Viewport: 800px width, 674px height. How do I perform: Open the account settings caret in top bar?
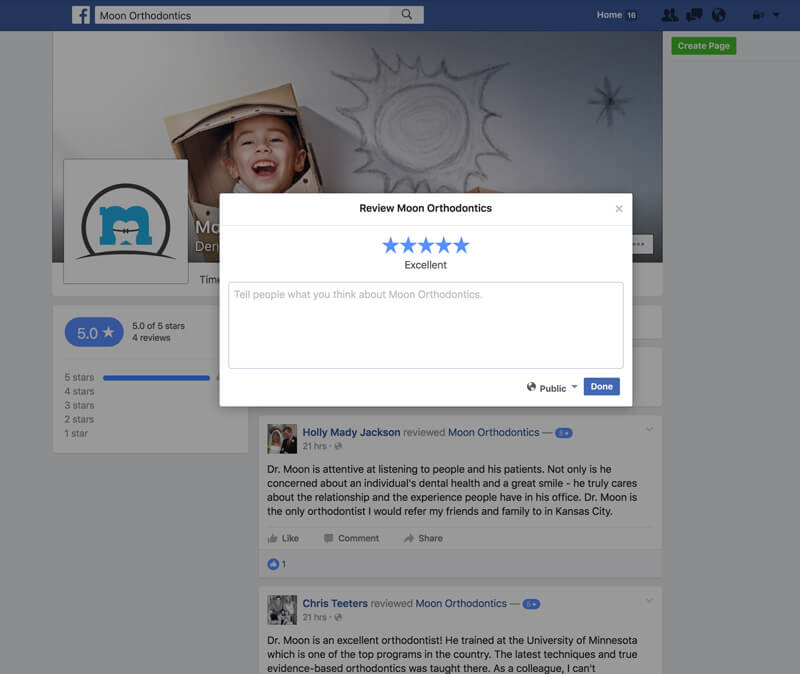[776, 14]
